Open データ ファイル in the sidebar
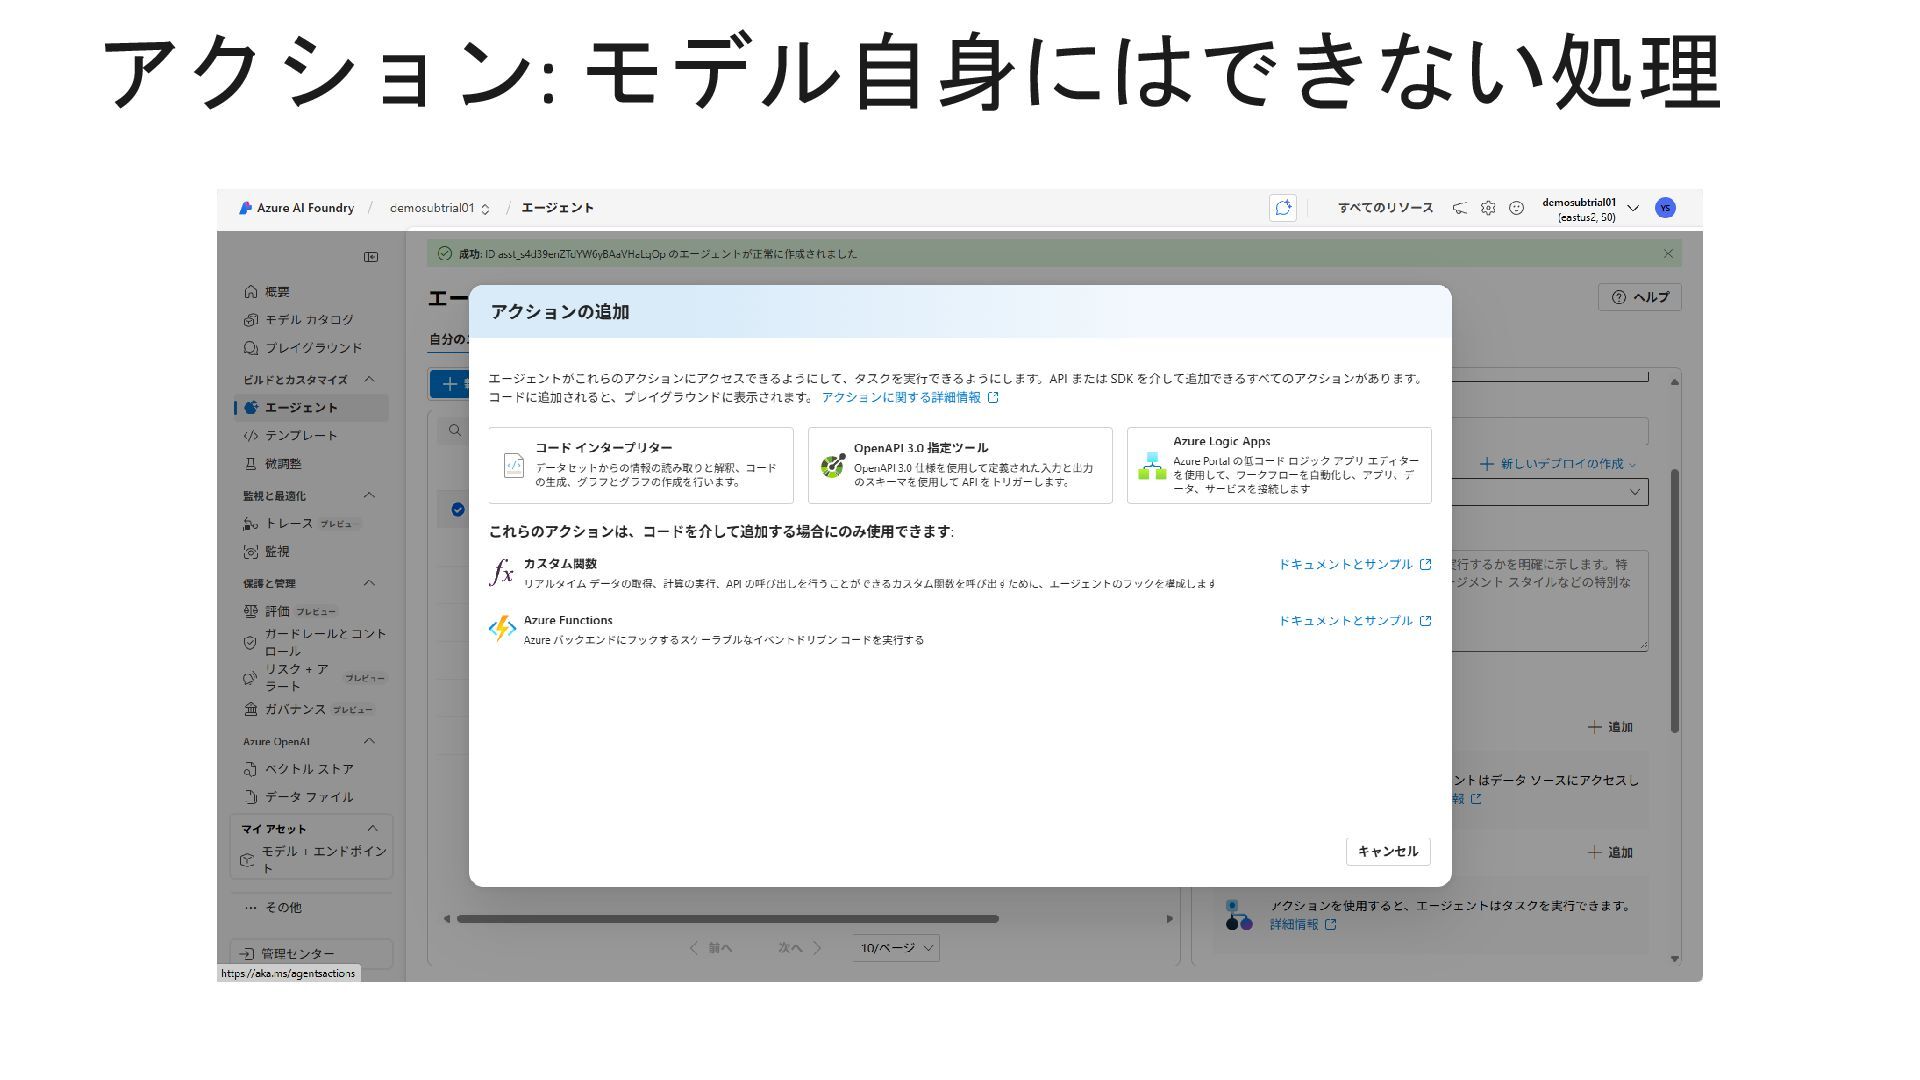The width and height of the screenshot is (1920, 1080). (x=299, y=797)
